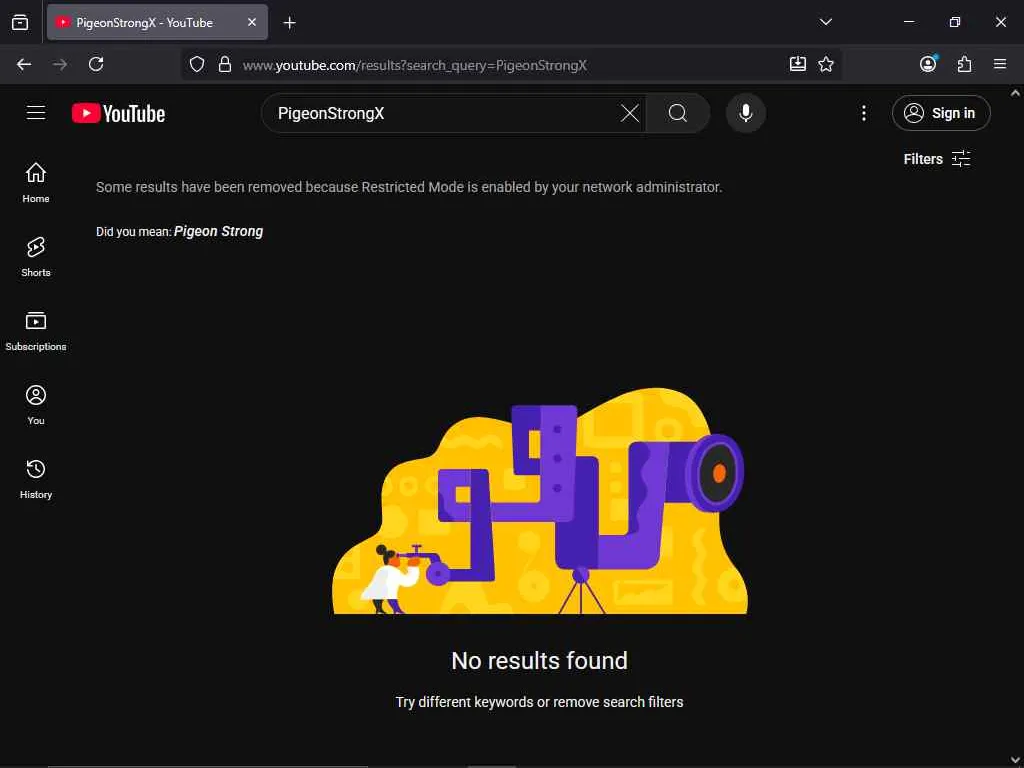Click the No results found heading
The width and height of the screenshot is (1024, 768).
539,660
